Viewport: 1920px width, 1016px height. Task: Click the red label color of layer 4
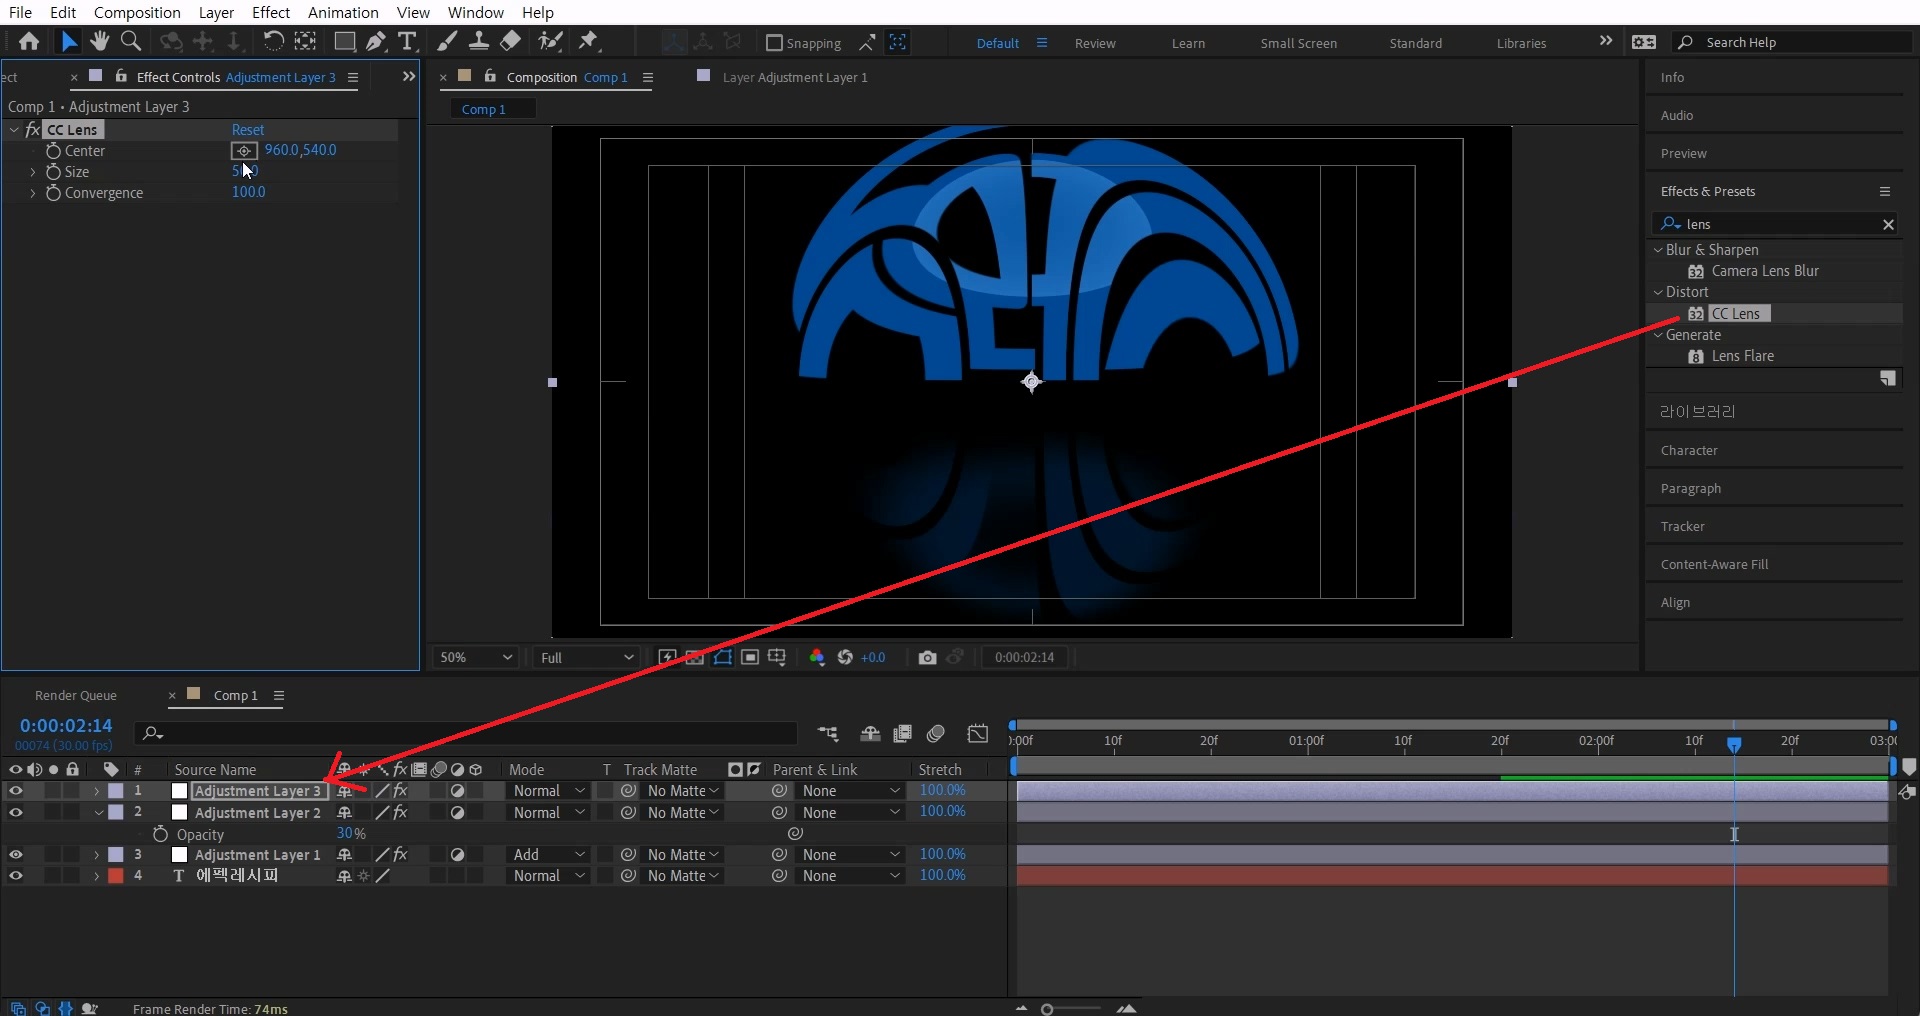116,876
